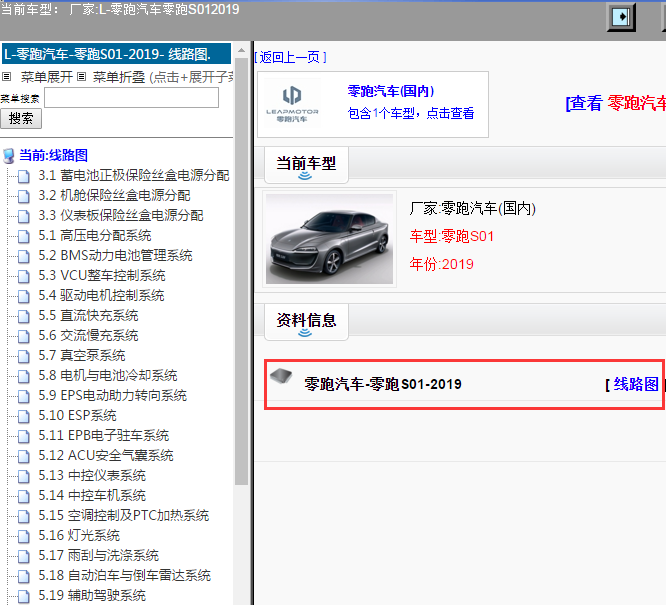Open the 线路图 link for 零跑S01-2019
666x605 pixels.
click(635, 384)
